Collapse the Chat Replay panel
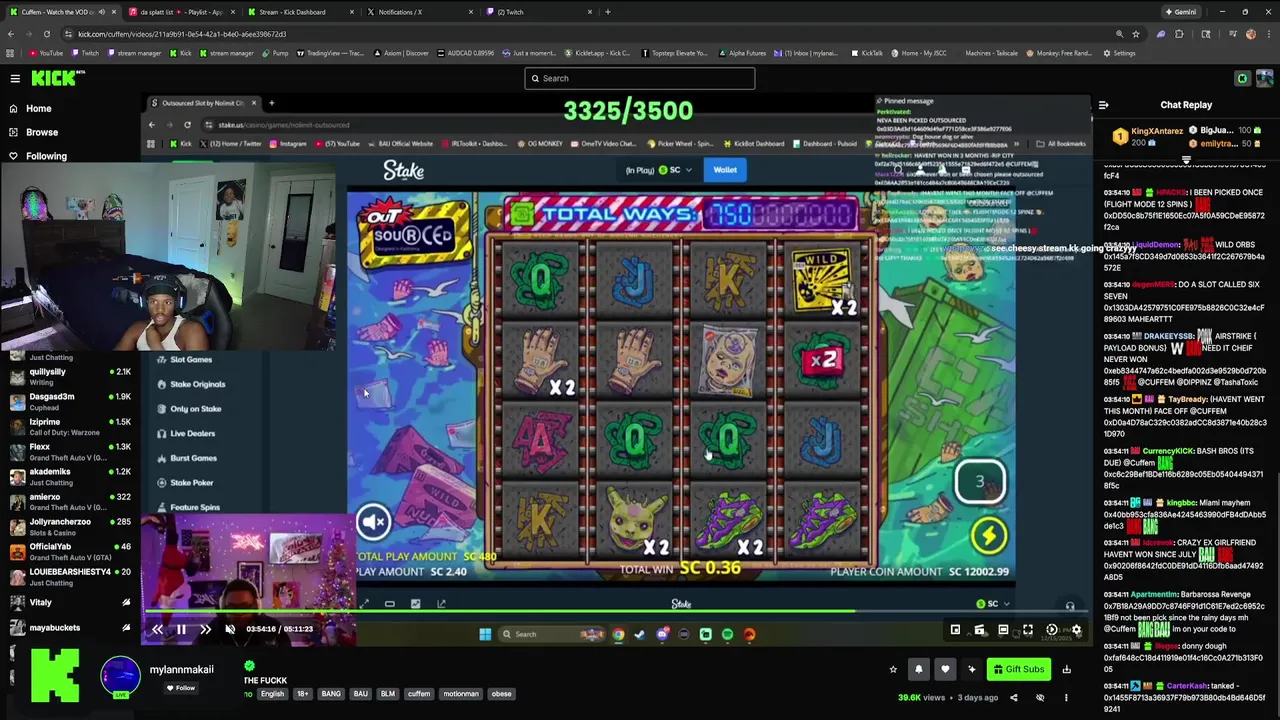 pyautogui.click(x=1103, y=105)
